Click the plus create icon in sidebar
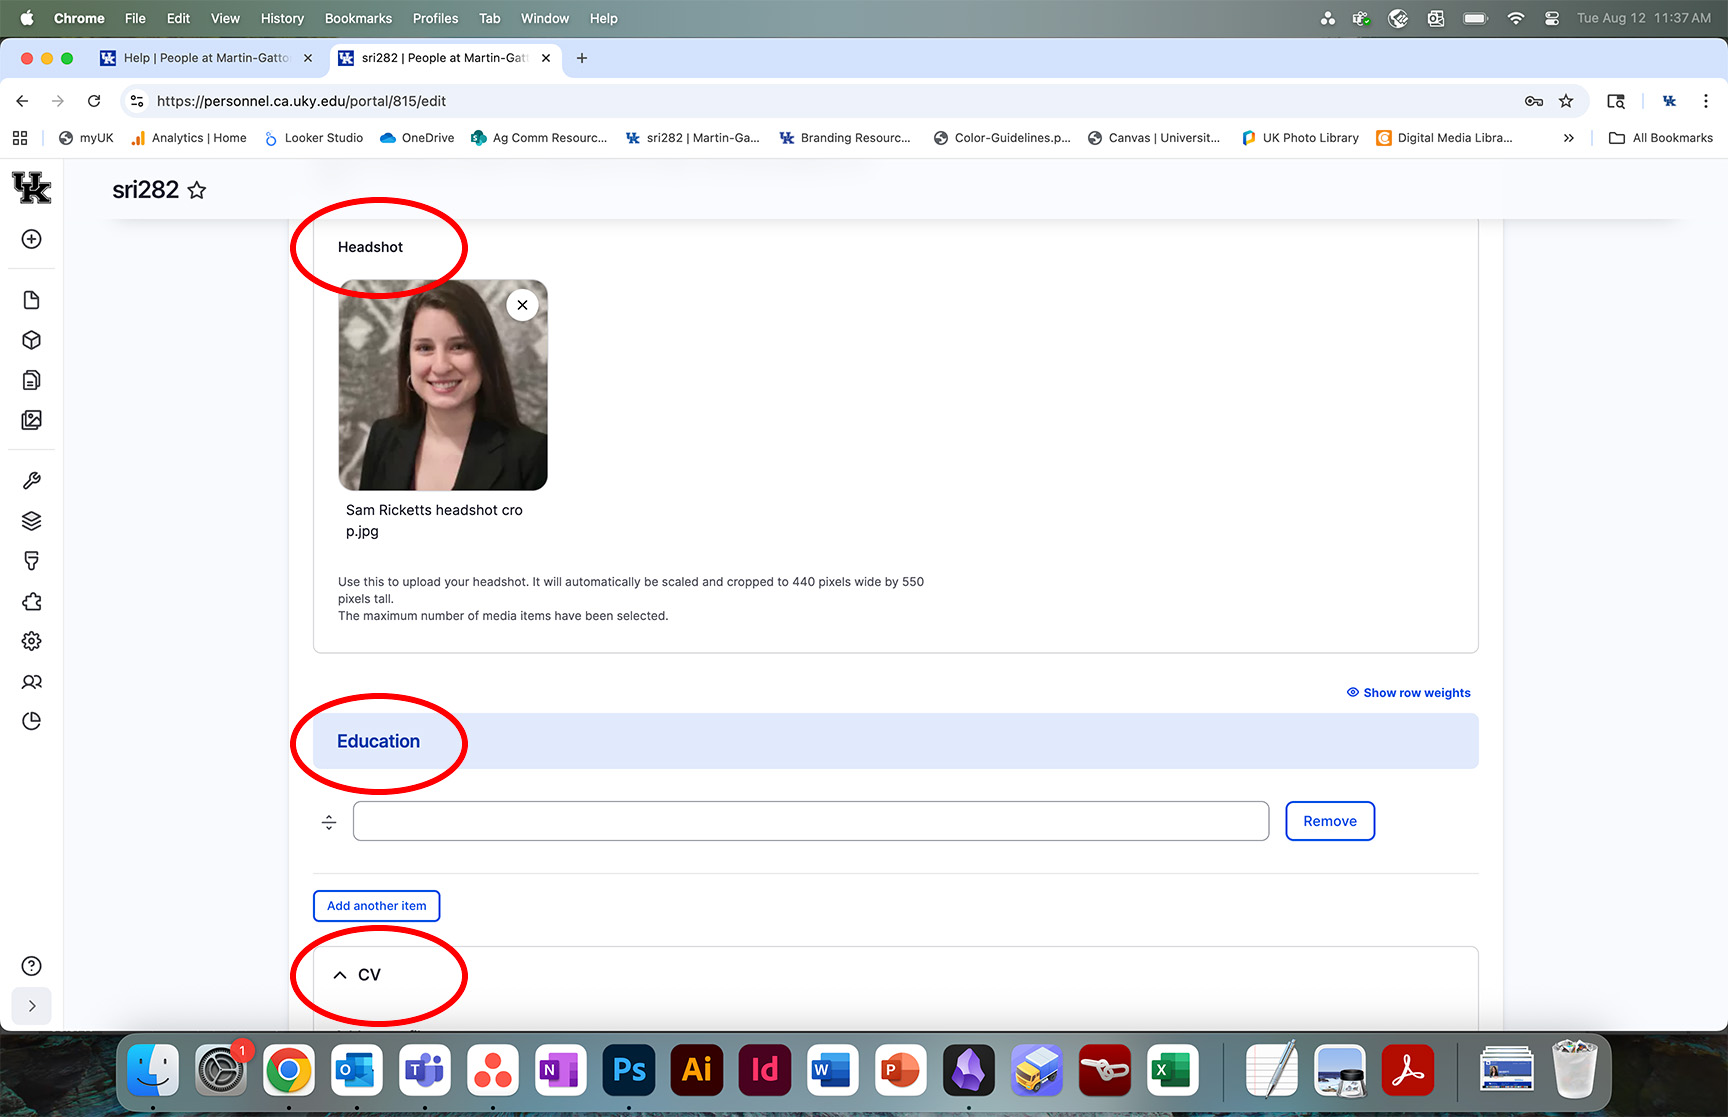Viewport: 1728px width, 1117px height. coord(32,239)
